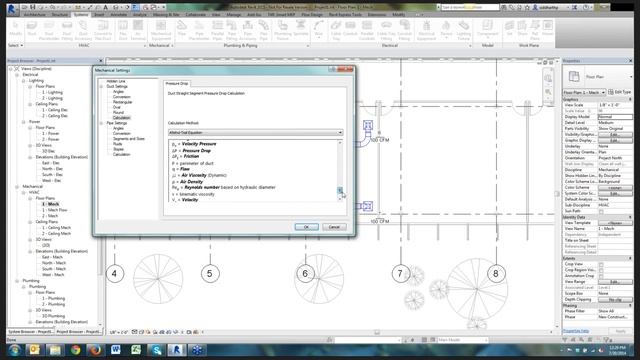The width and height of the screenshot is (640, 360).
Task: Toggle the Annotation Crop checkbox
Action: [601, 276]
